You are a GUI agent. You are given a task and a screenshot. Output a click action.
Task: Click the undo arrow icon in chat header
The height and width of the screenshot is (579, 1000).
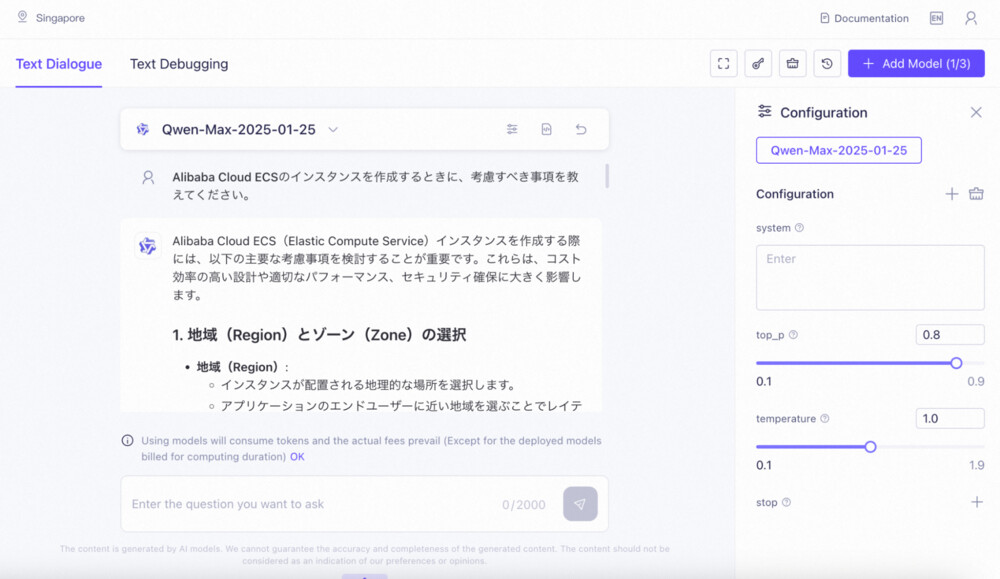pos(580,129)
